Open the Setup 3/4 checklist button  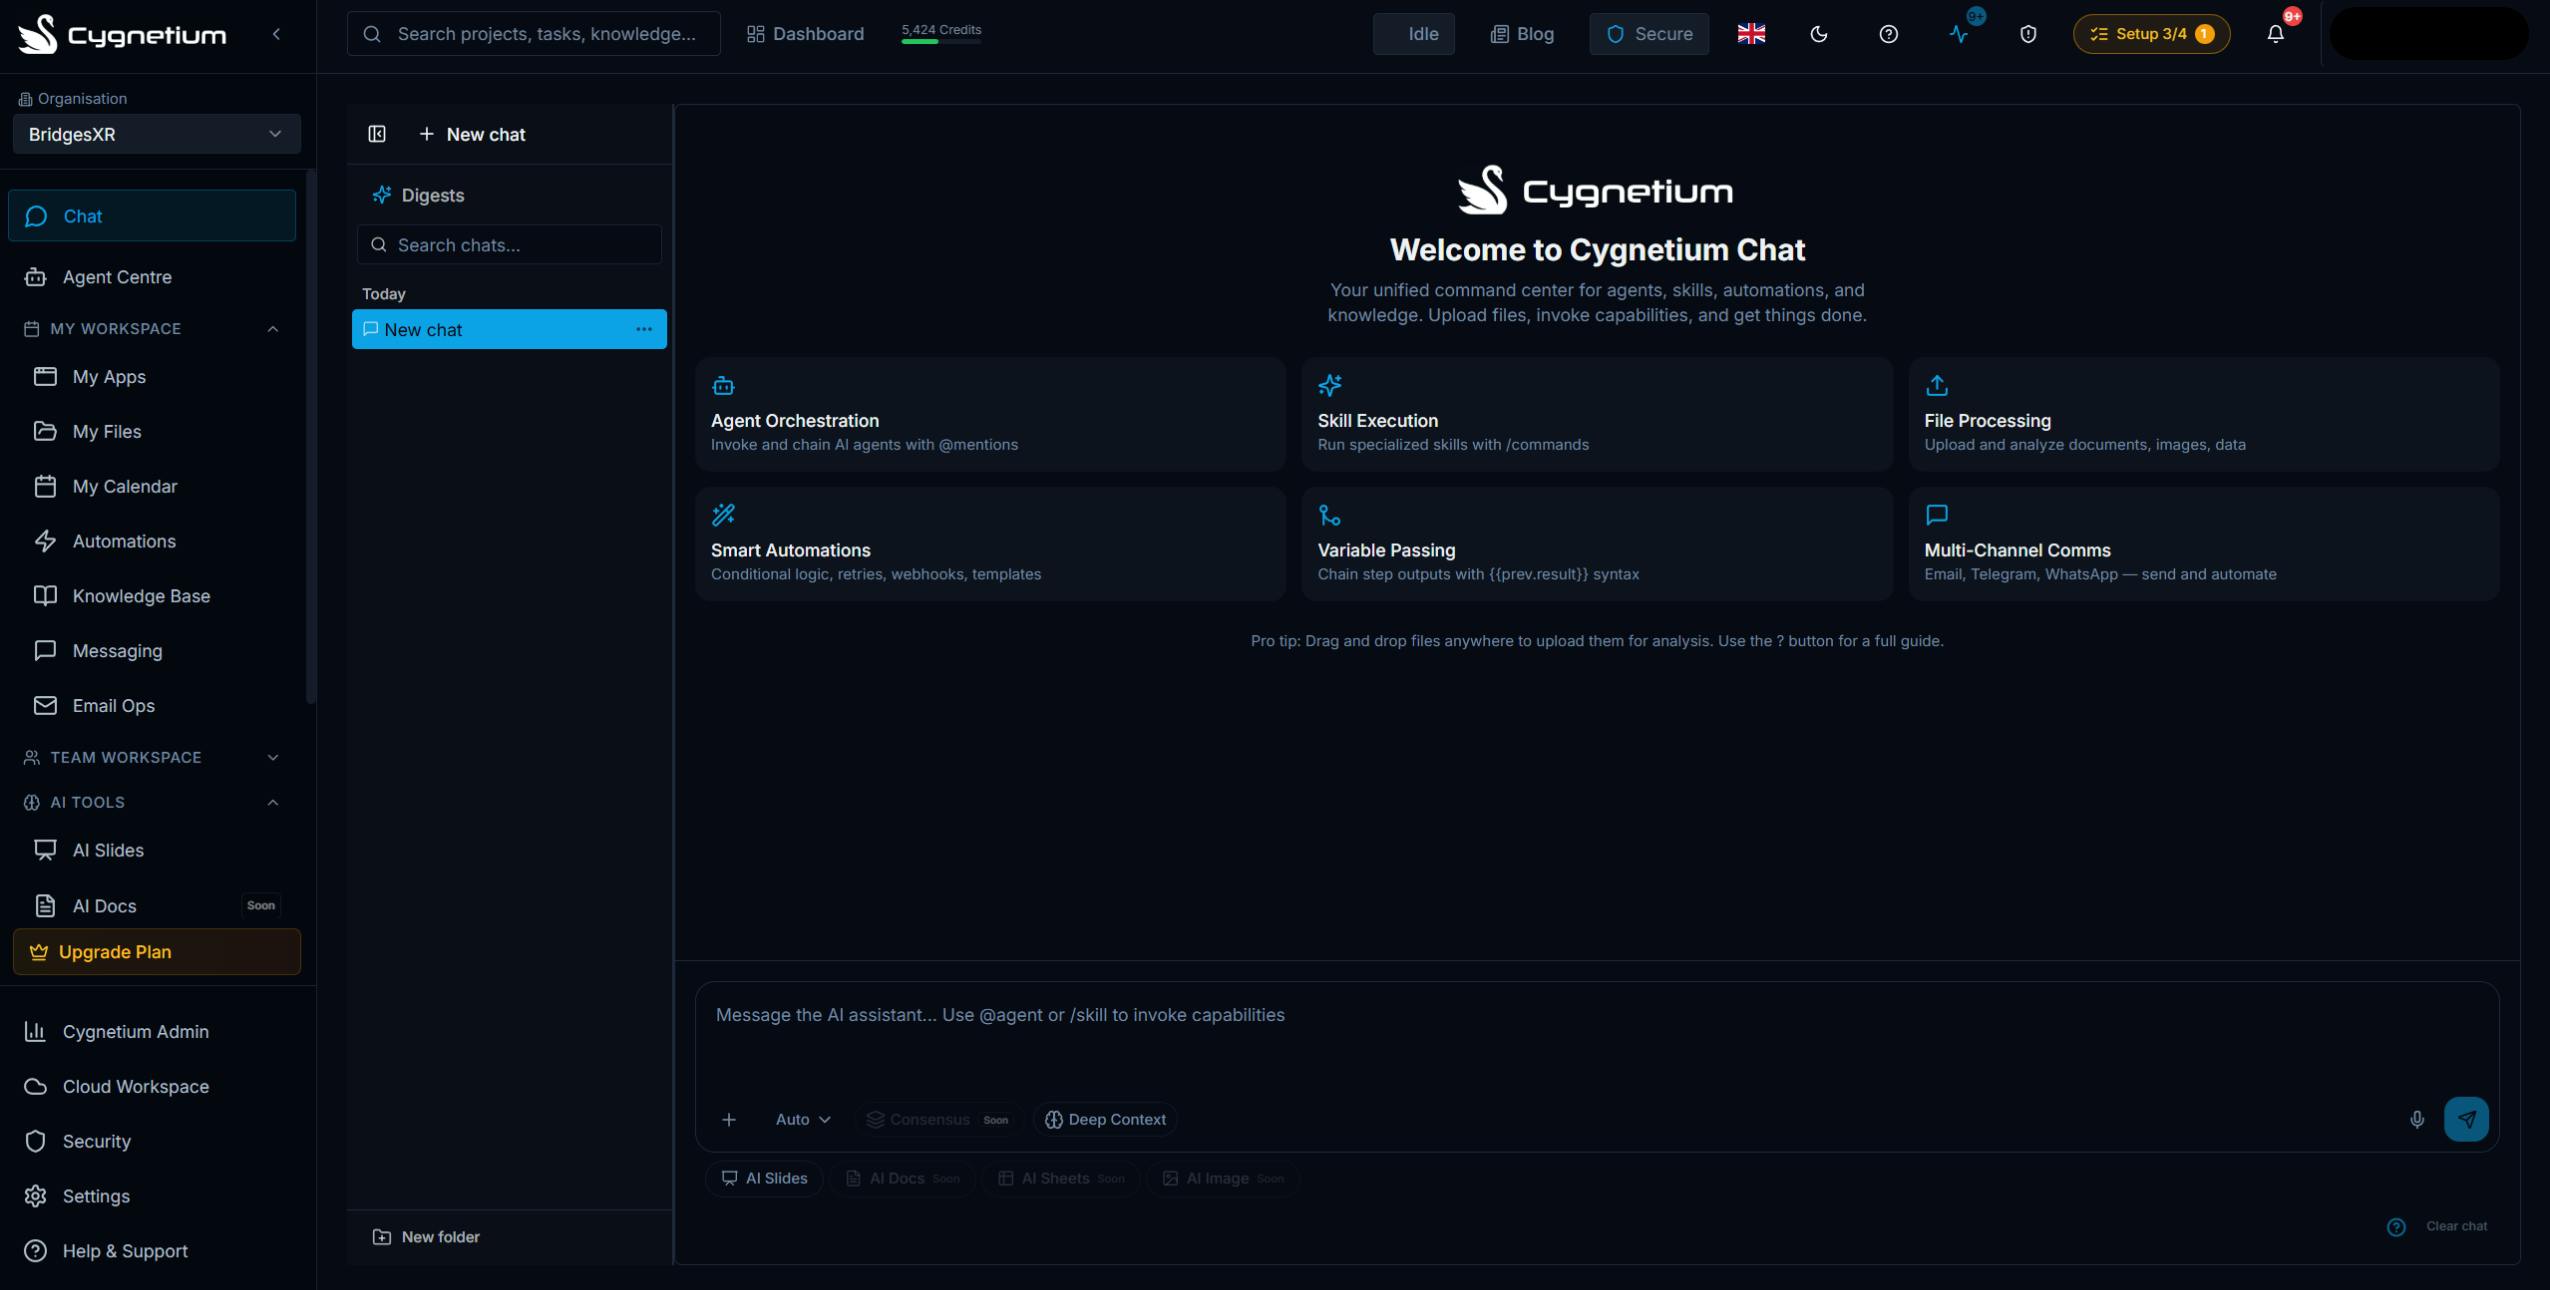(x=2151, y=34)
